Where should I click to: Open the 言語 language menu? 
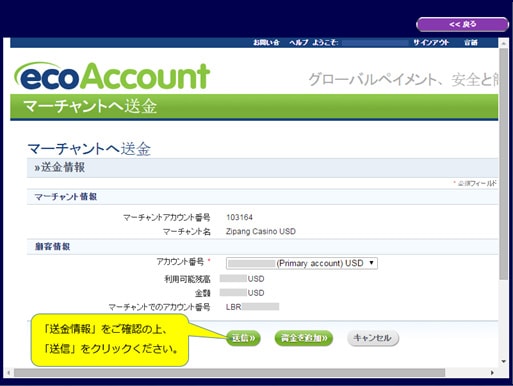tap(471, 42)
